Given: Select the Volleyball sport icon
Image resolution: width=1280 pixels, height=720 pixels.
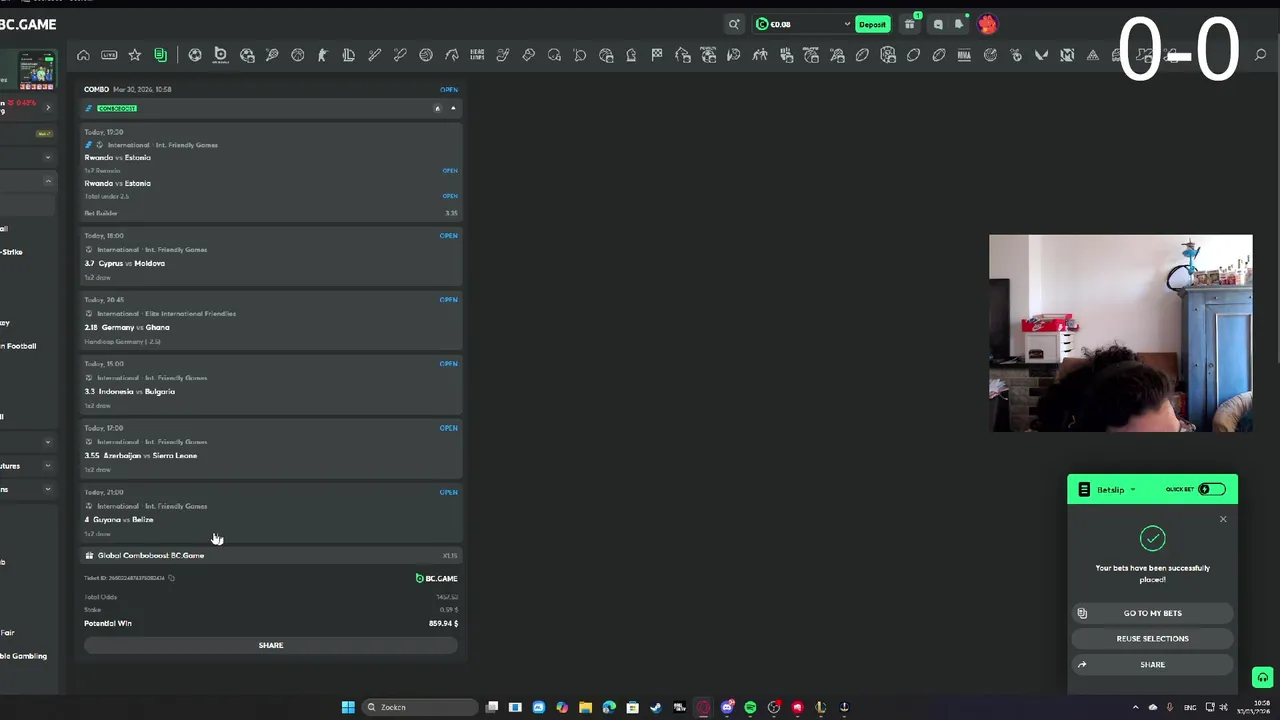Looking at the screenshot, I should point(425,55).
